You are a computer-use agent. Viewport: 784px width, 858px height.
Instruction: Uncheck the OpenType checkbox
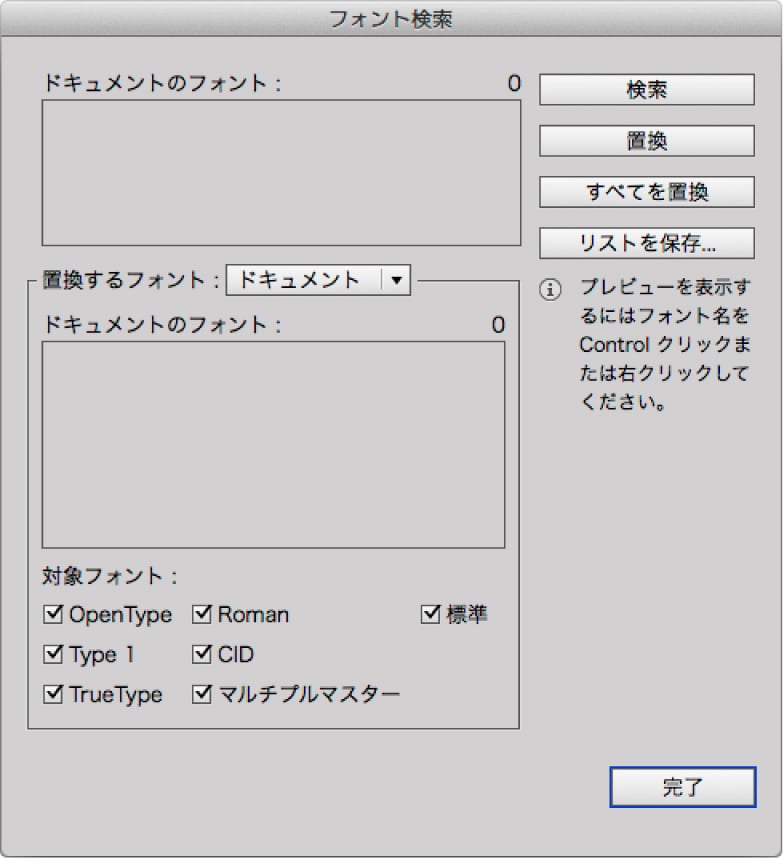pyautogui.click(x=53, y=614)
